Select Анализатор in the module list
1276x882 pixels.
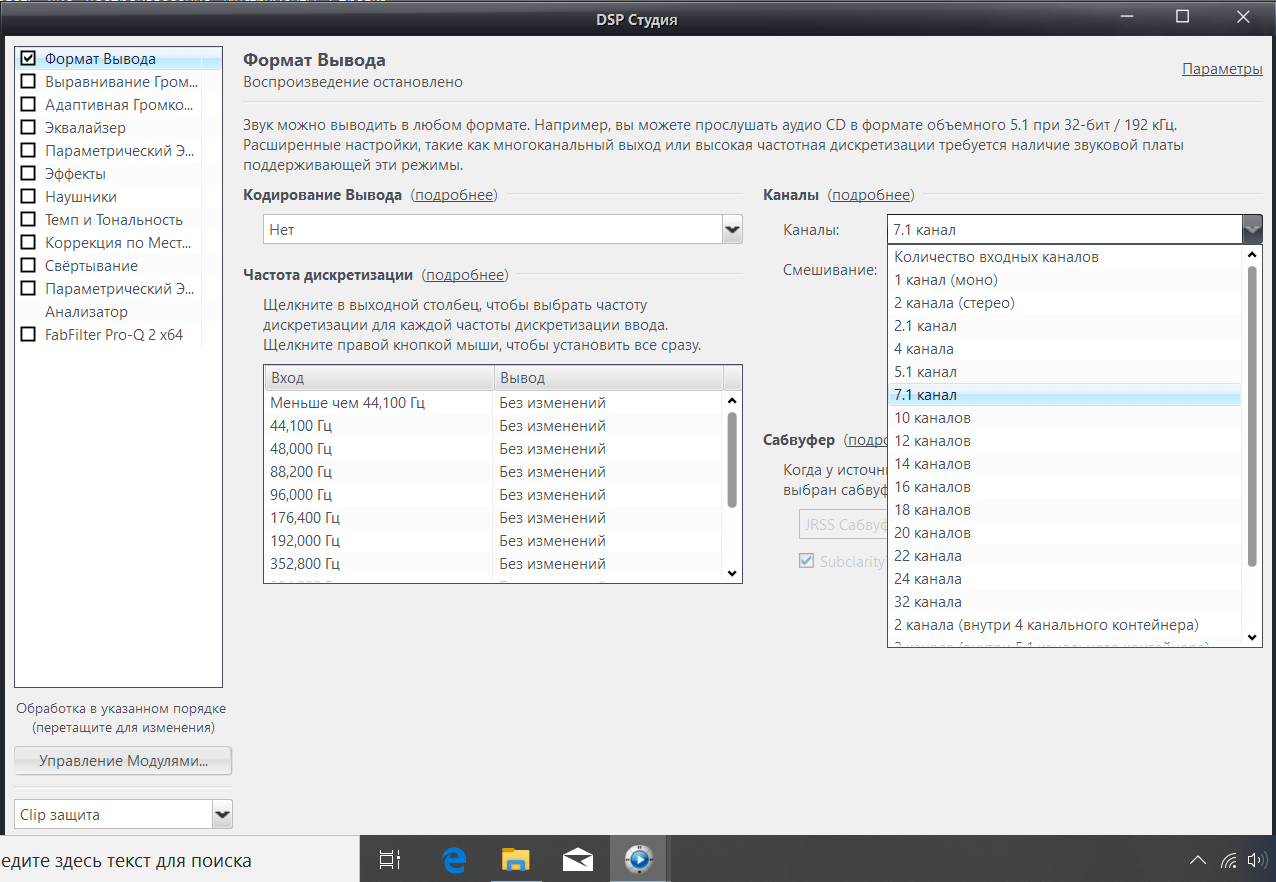(x=87, y=312)
